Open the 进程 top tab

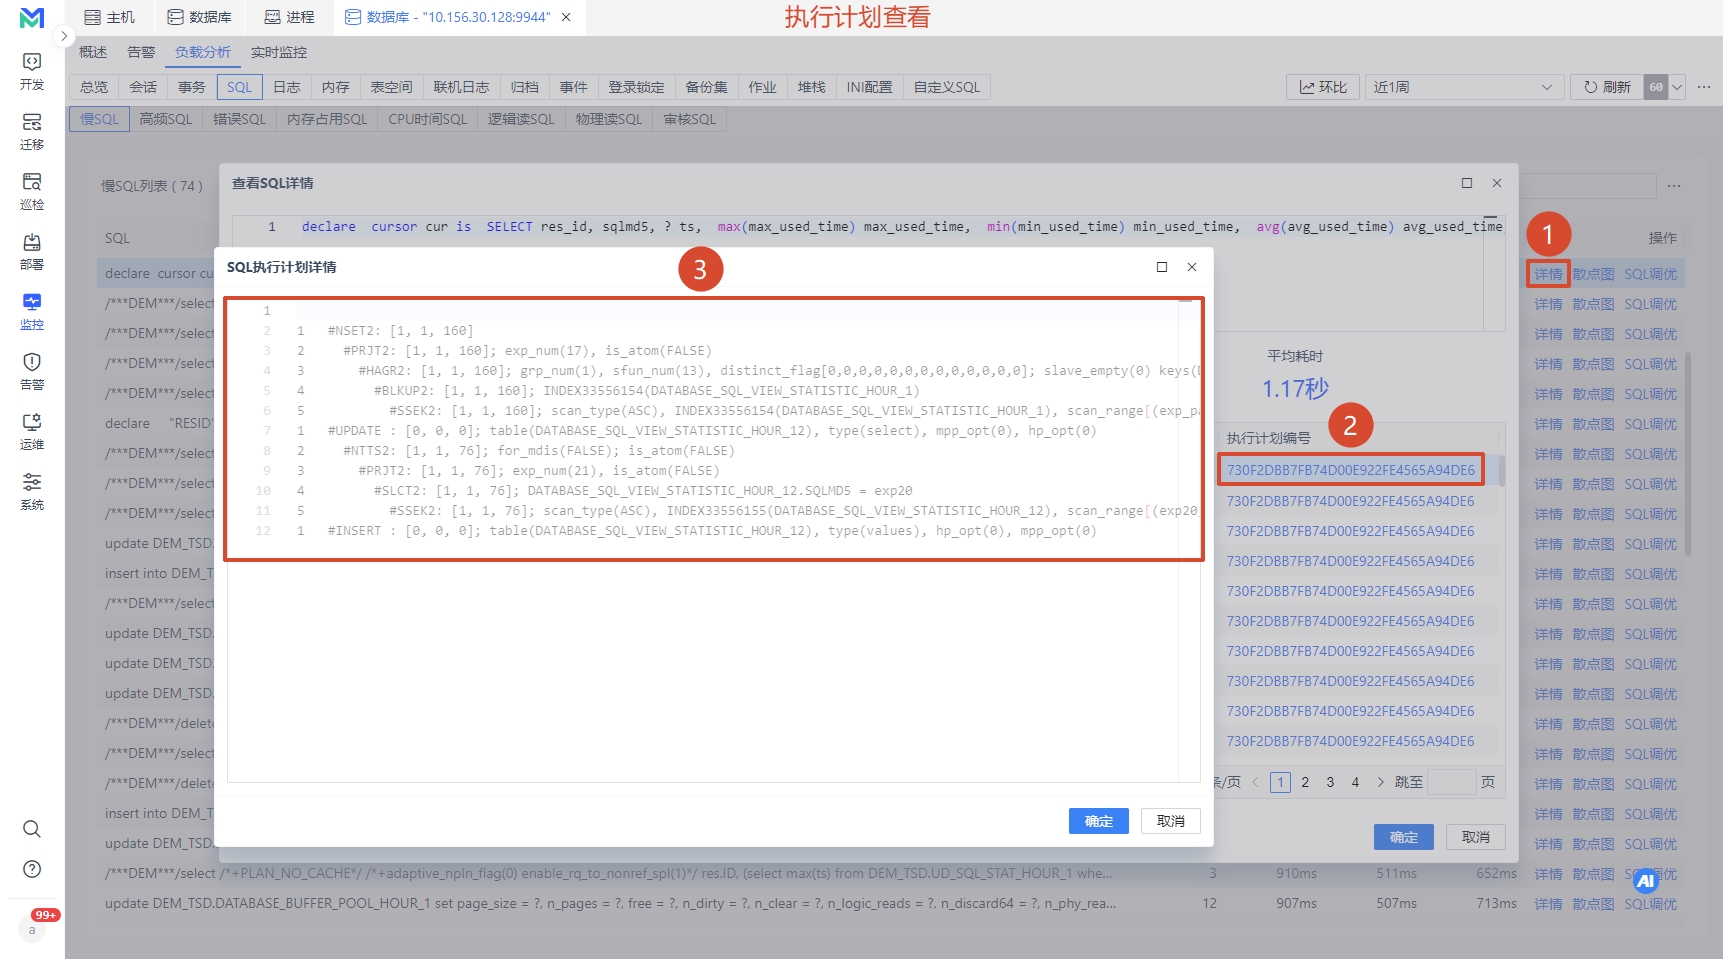290,17
